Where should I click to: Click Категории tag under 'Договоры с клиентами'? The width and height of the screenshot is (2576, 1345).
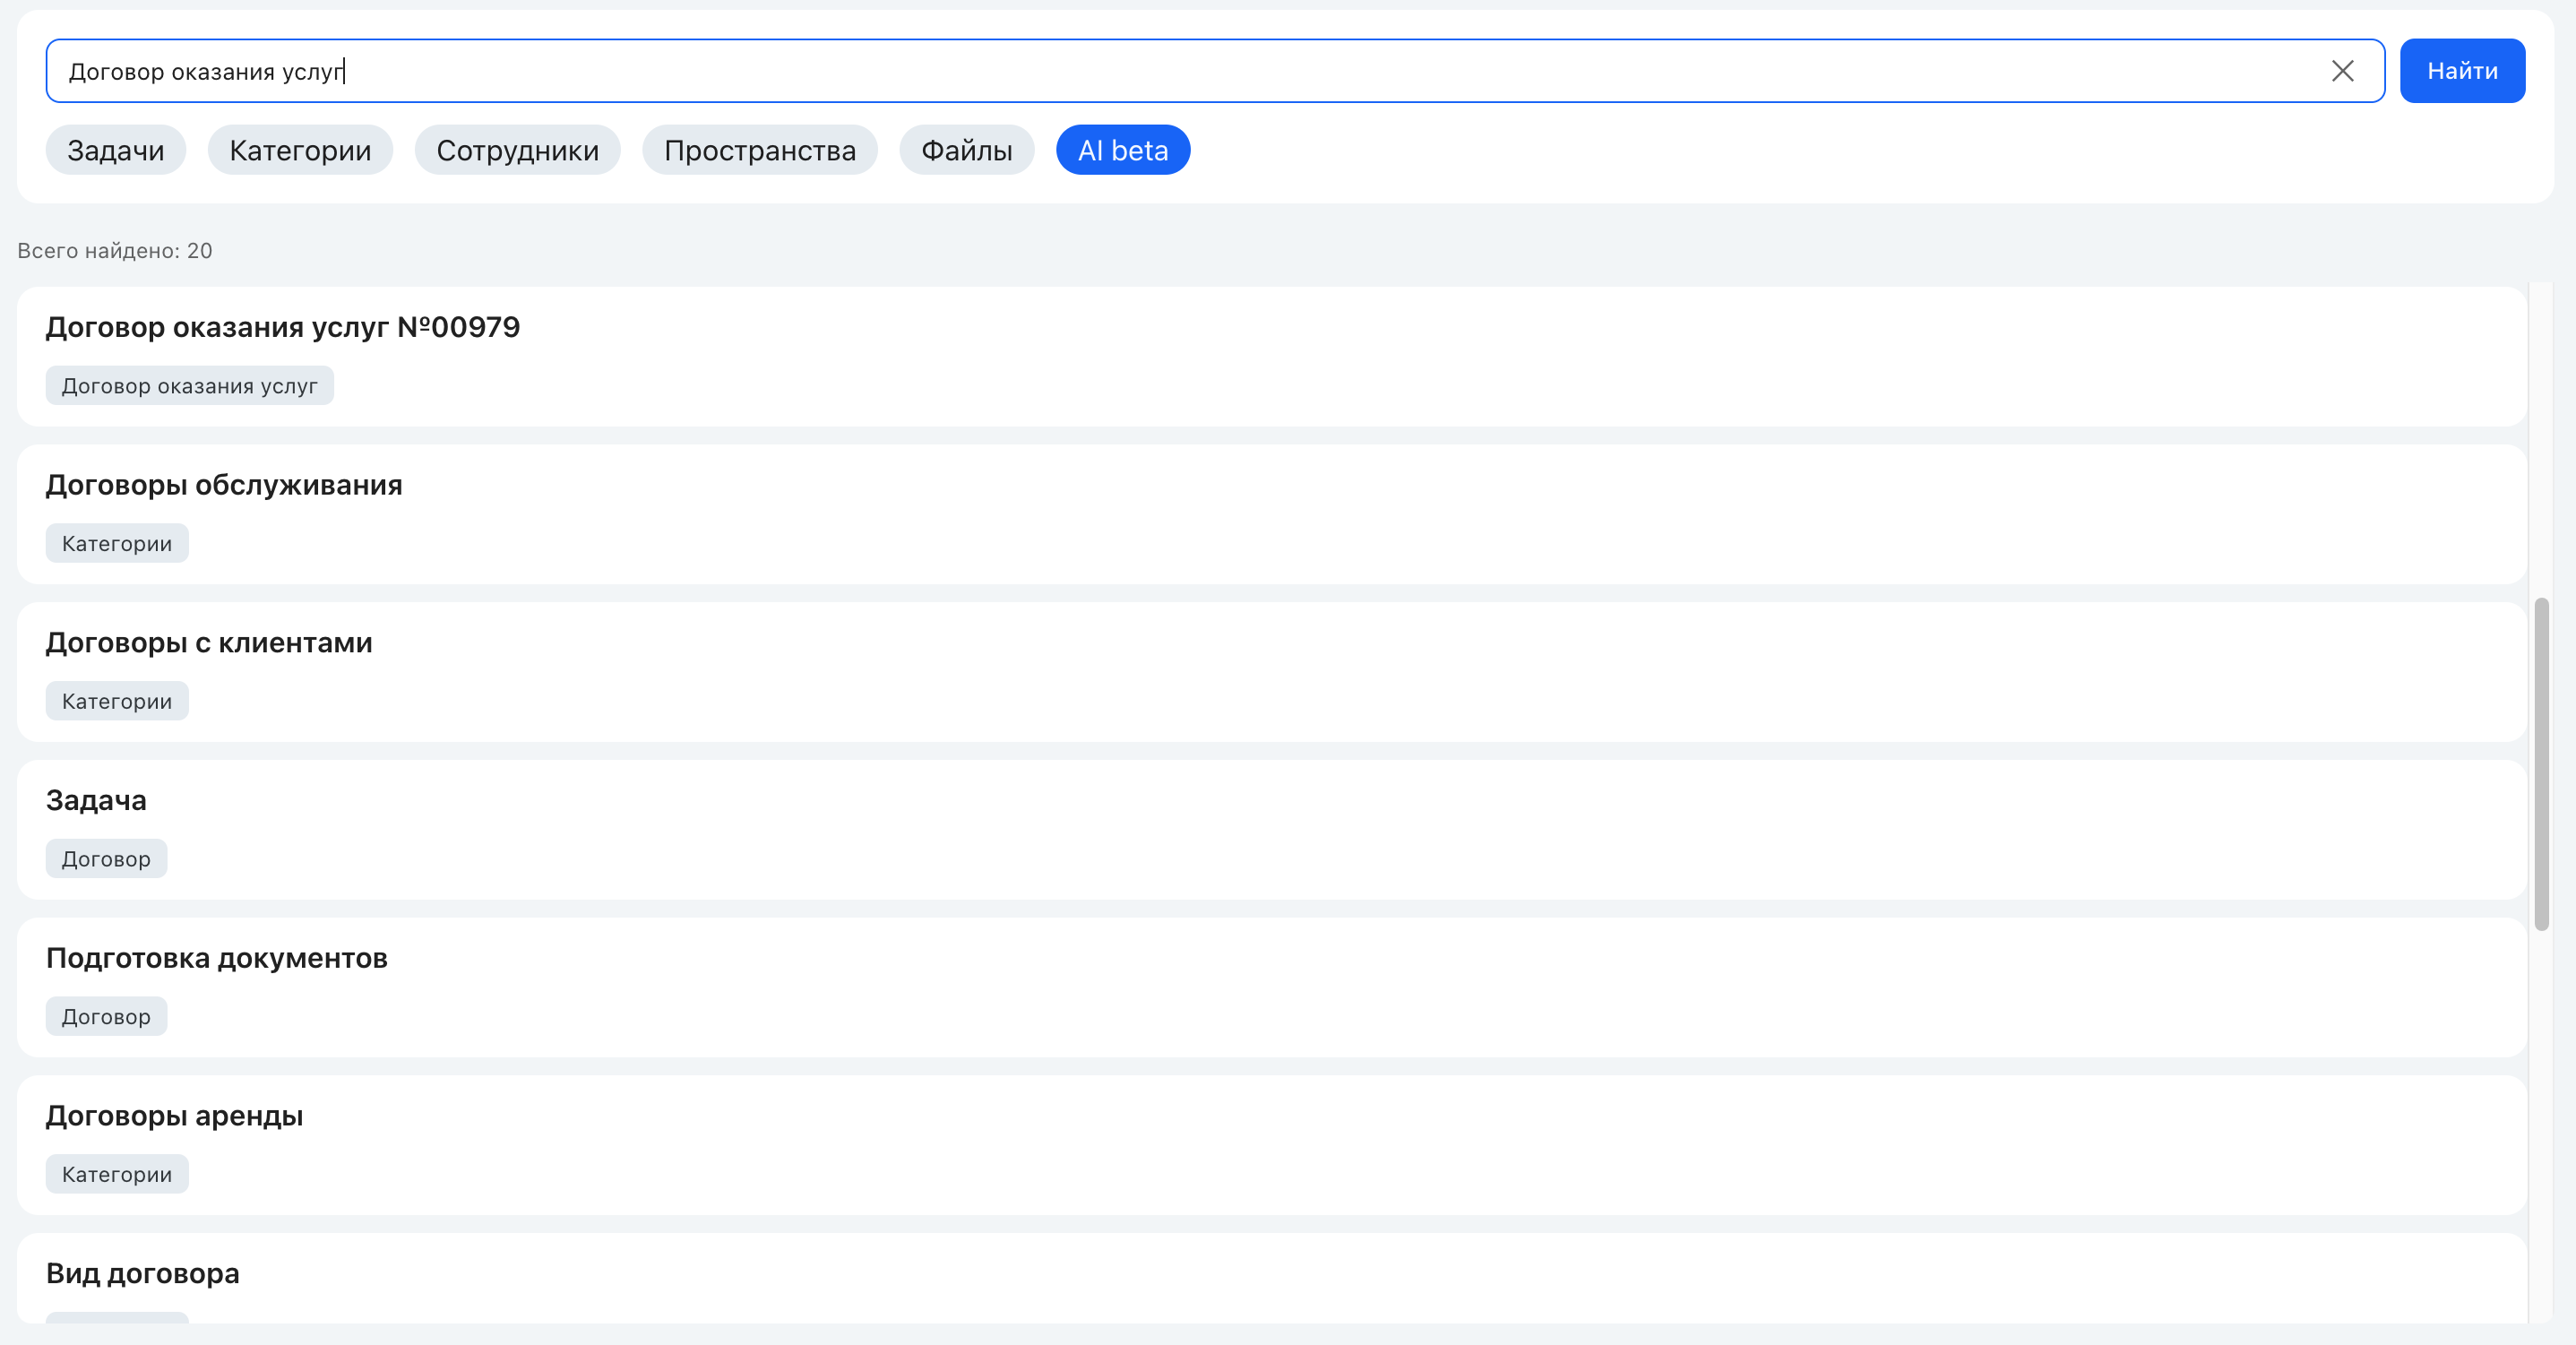coord(117,701)
